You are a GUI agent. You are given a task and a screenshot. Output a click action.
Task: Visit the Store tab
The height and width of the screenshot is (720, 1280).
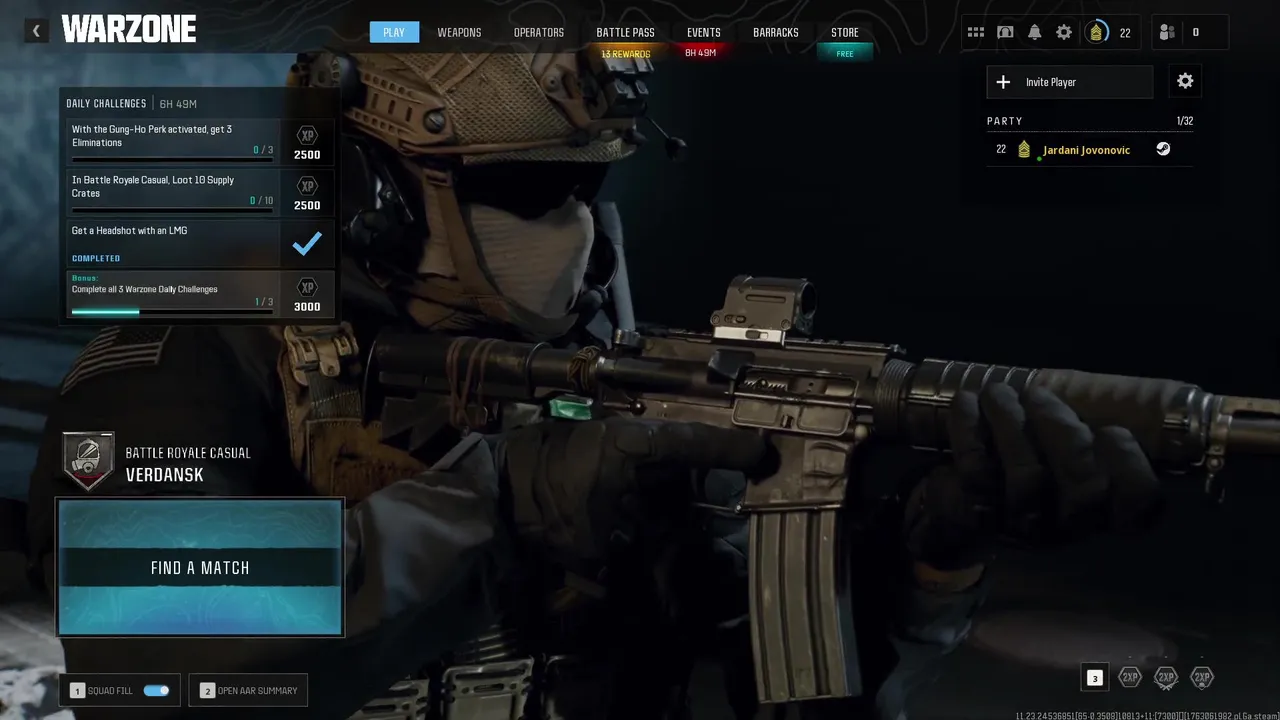(x=845, y=32)
